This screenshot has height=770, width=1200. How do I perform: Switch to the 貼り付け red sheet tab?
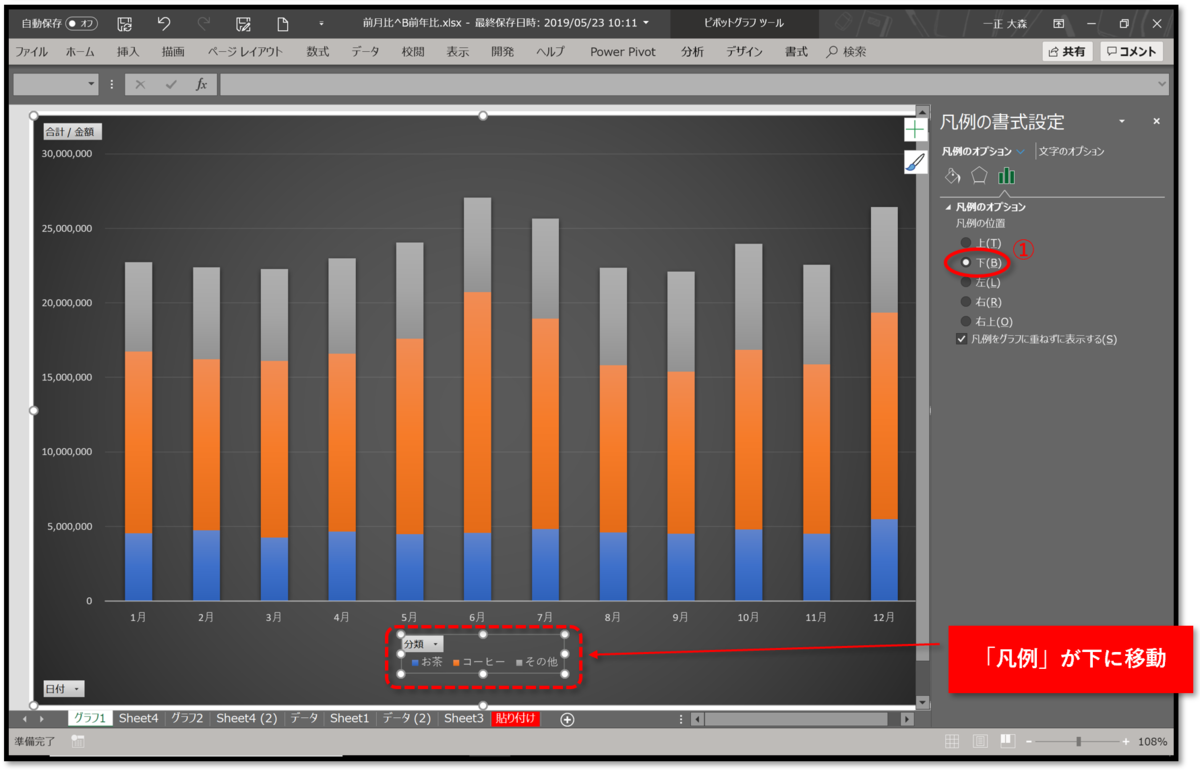tap(516, 719)
